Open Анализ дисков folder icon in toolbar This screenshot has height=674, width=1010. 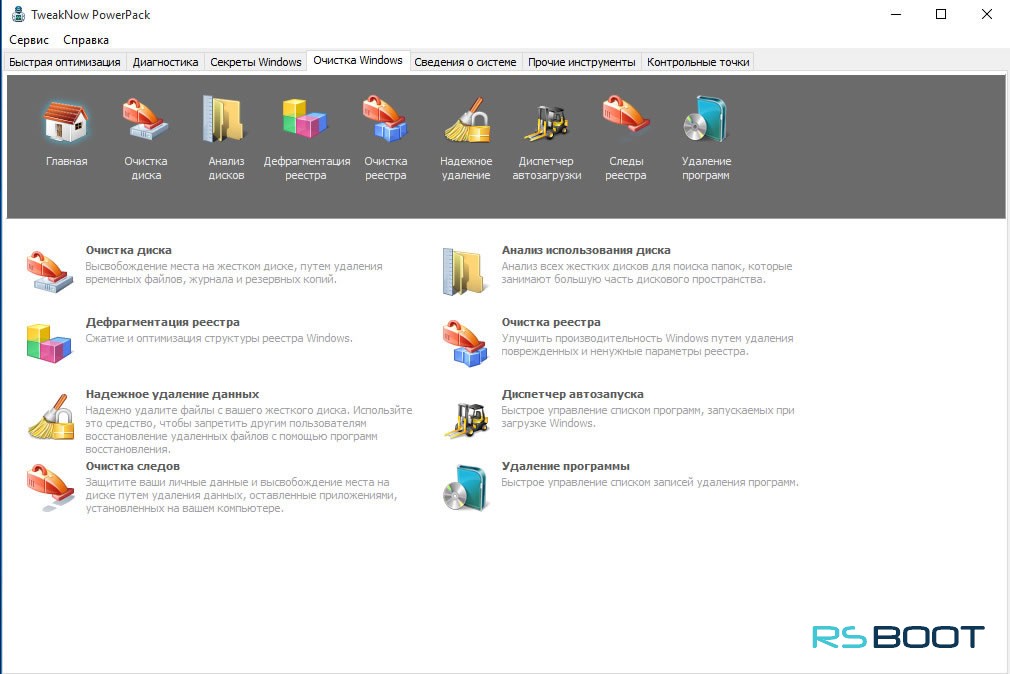tap(225, 119)
